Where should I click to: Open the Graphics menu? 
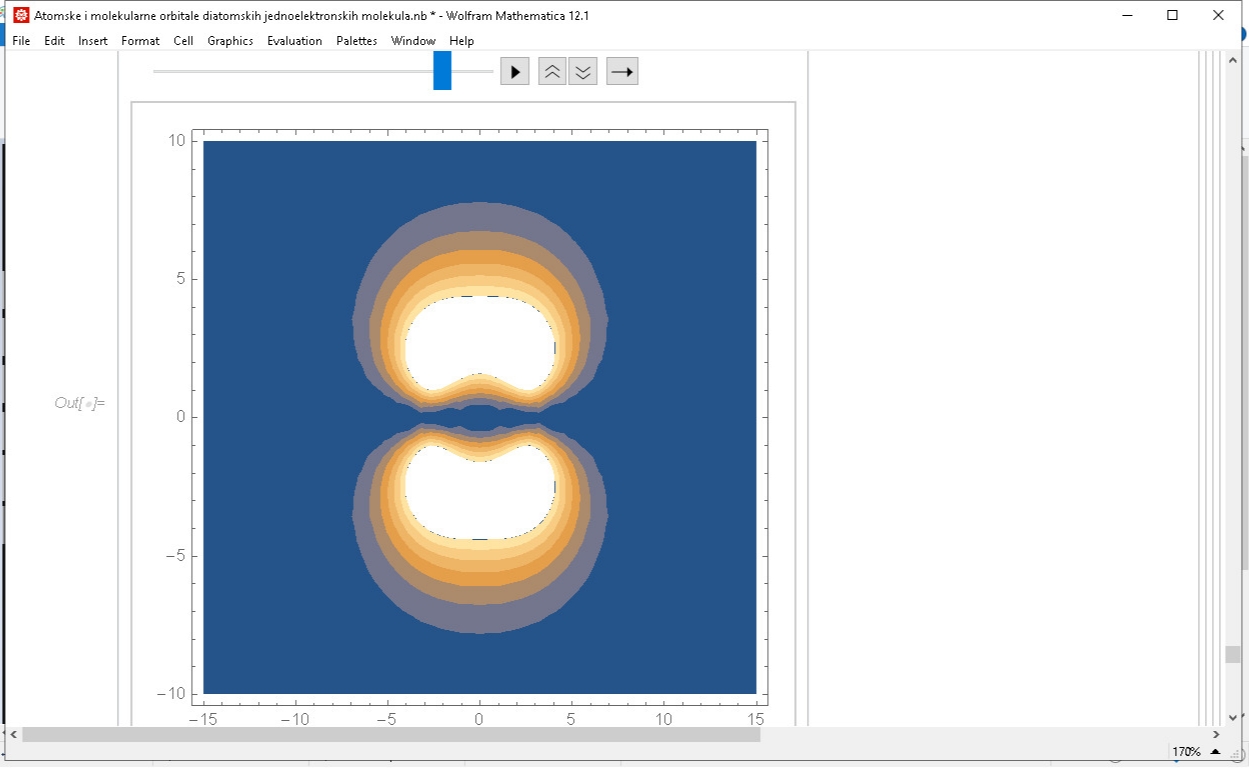(x=230, y=41)
